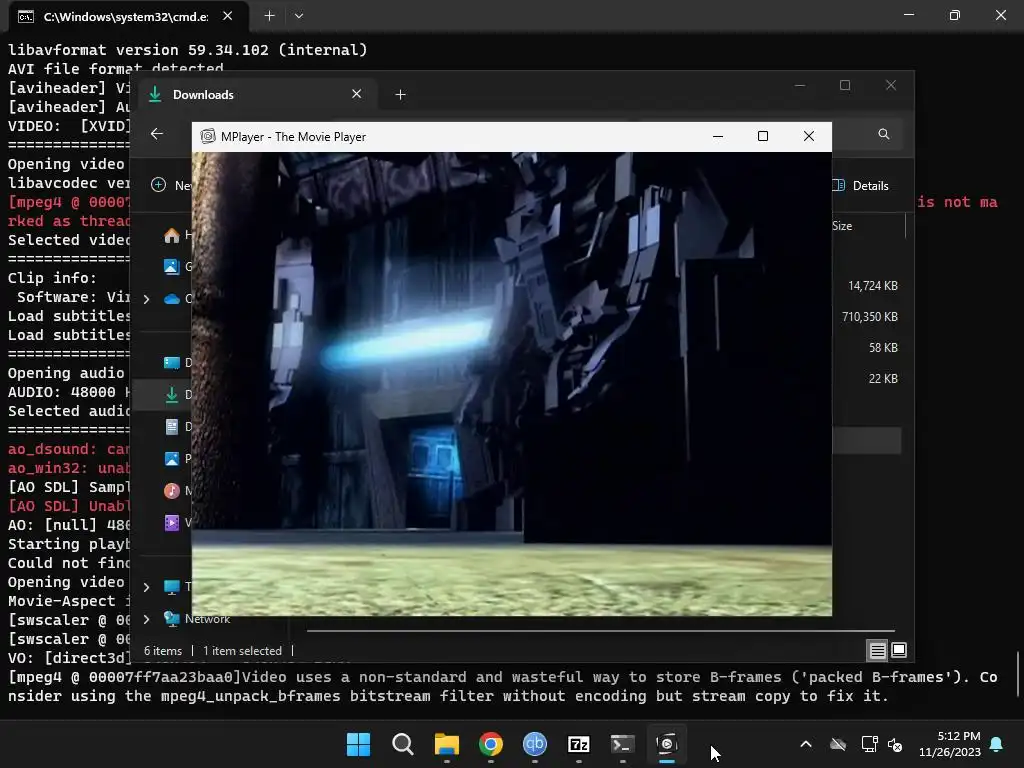Open Desktop in navigation pane
This screenshot has width=1024, height=768.
(x=172, y=362)
